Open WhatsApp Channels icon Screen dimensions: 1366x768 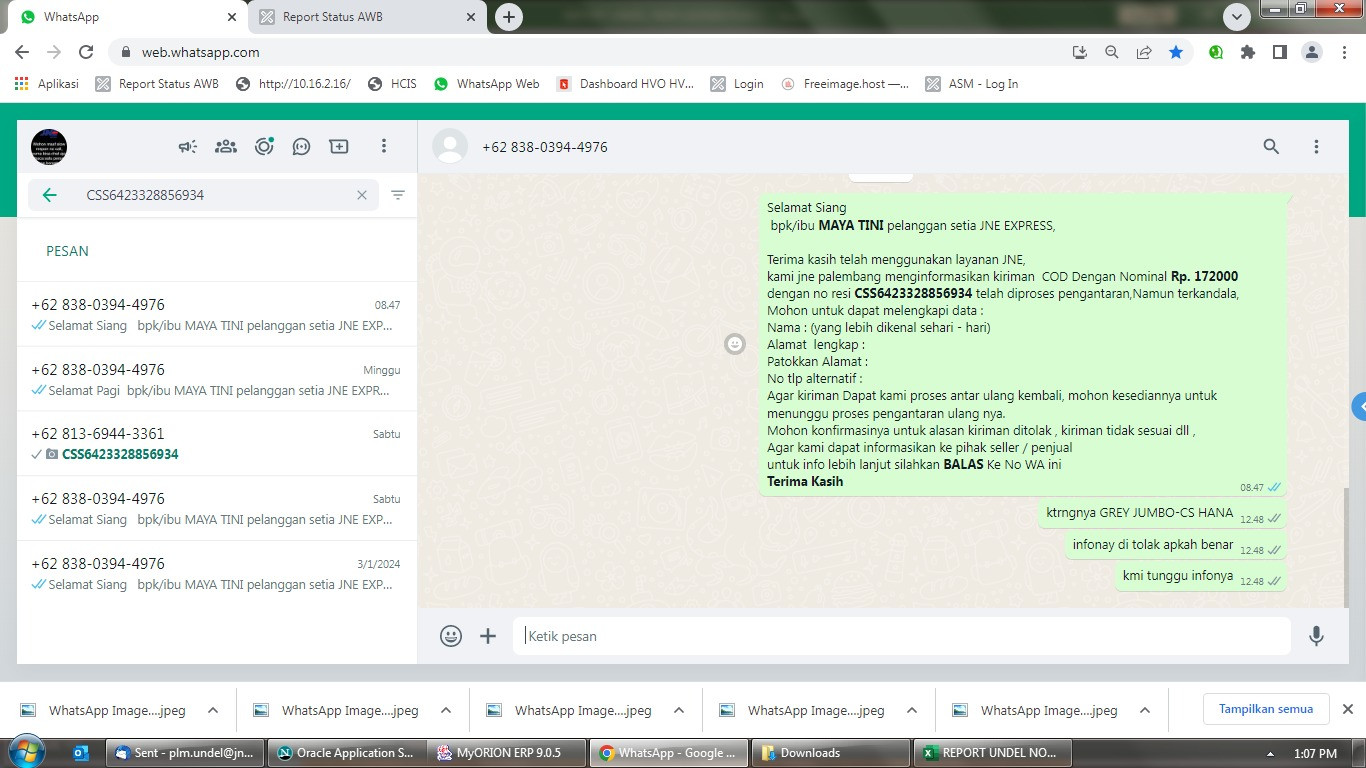pos(301,147)
